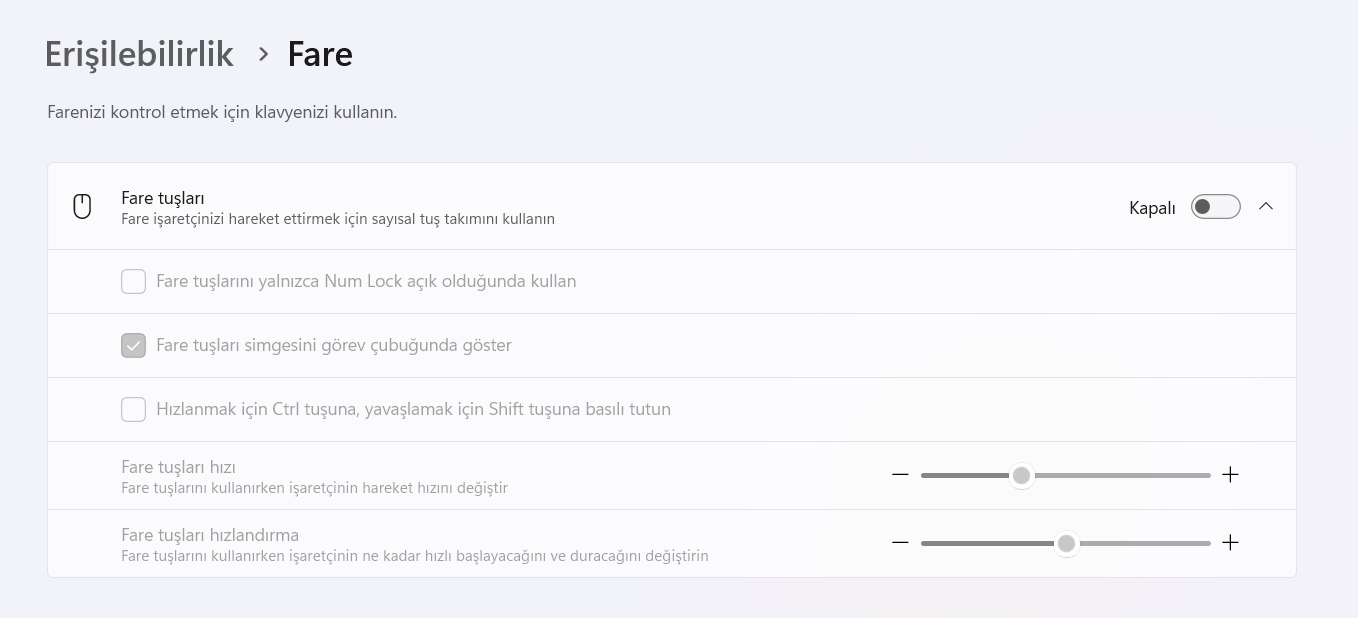Collapse the Fare tuşları section chevron
Screen dimensions: 1358x618
[x=1266, y=207]
